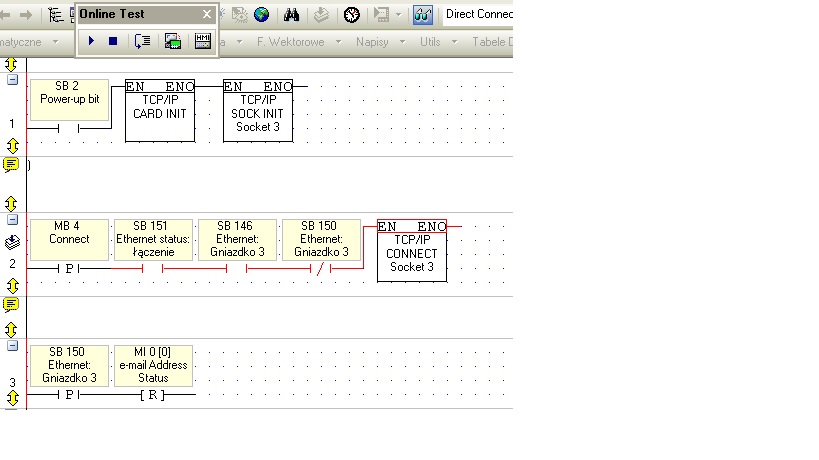Screen dimensions: 819x460
Task: Click the globe icon in the top toolbar
Action: pyautogui.click(x=262, y=15)
